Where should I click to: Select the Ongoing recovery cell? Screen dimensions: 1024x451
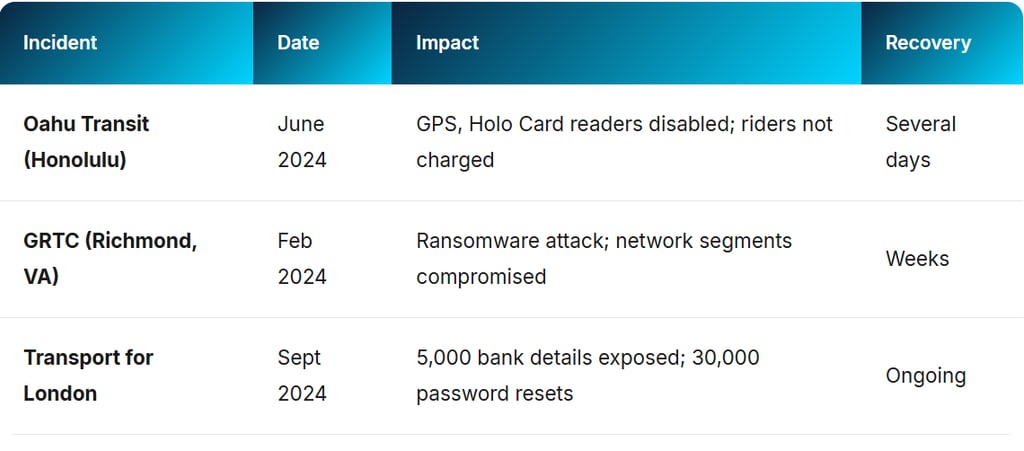click(925, 376)
